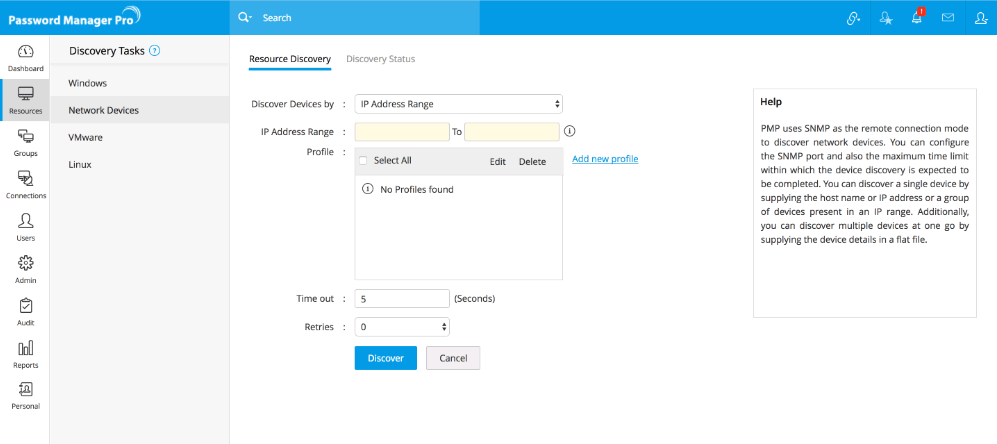
Task: Open the Discover Devices by dropdown
Action: pyautogui.click(x=458, y=104)
